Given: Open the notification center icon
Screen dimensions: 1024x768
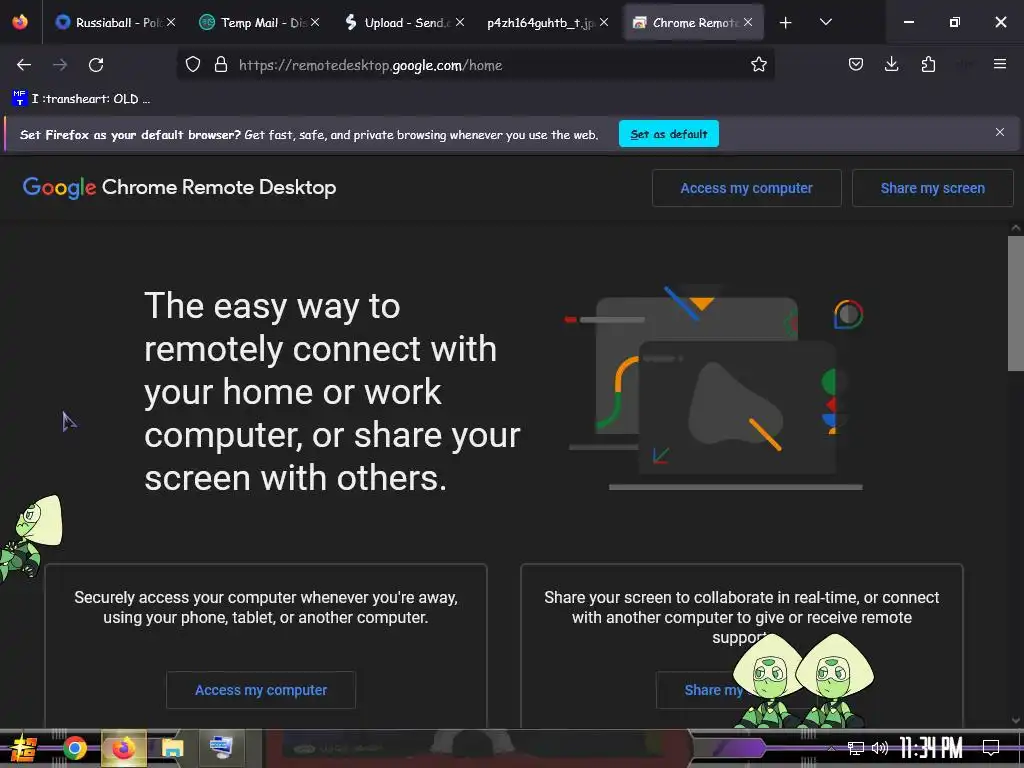Looking at the screenshot, I should (991, 748).
